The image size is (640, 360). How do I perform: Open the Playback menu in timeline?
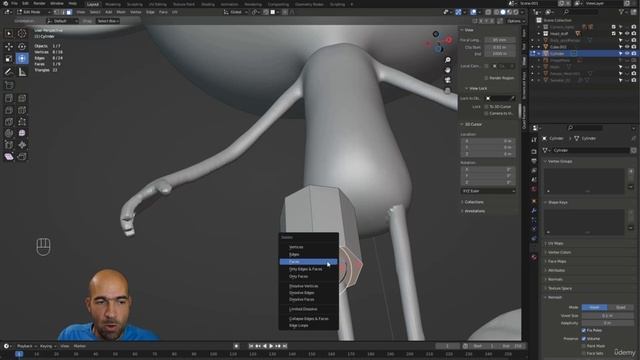24,346
